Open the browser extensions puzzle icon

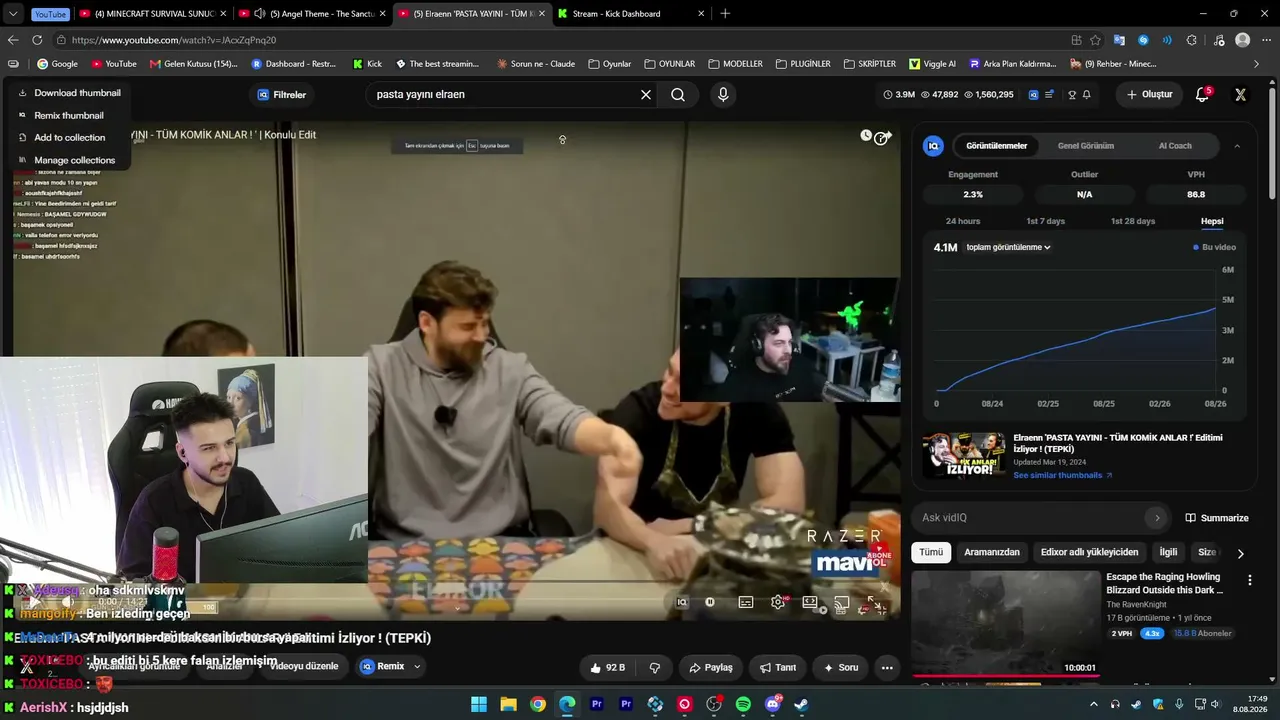tap(1191, 40)
